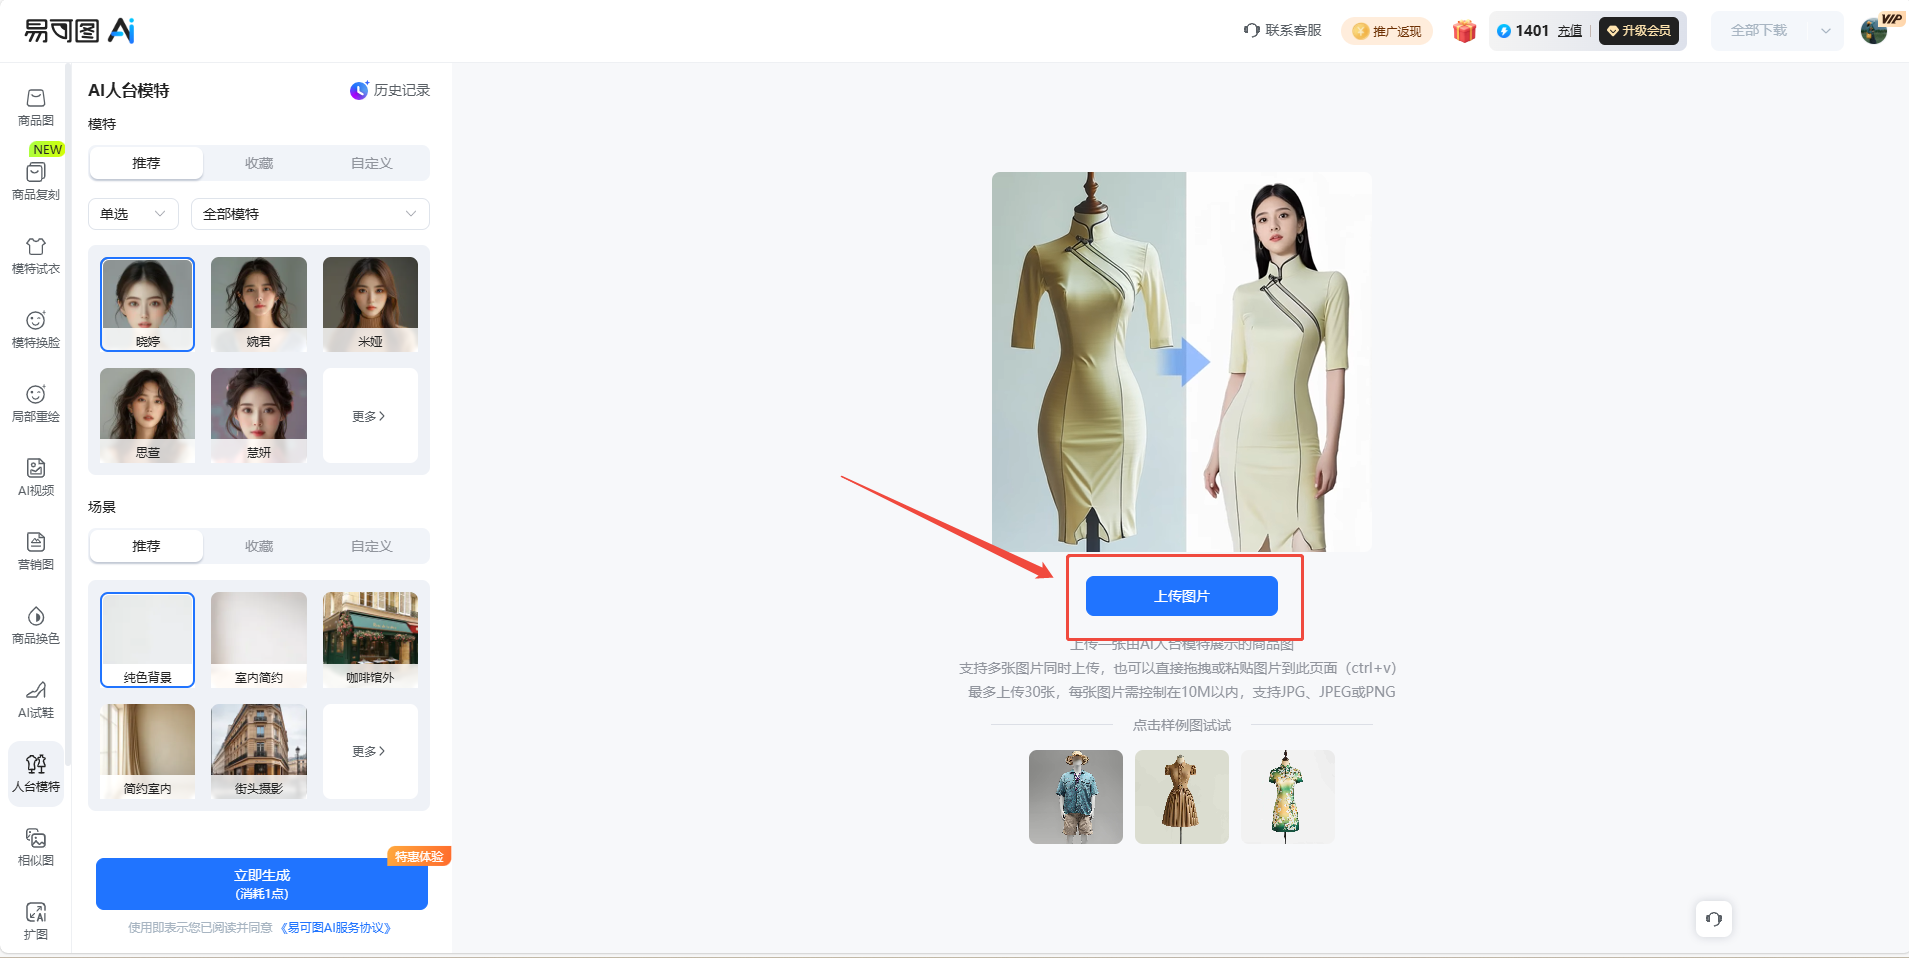Select the 咖啡馆外 scene
This screenshot has height=958, width=1909.
[x=370, y=640]
